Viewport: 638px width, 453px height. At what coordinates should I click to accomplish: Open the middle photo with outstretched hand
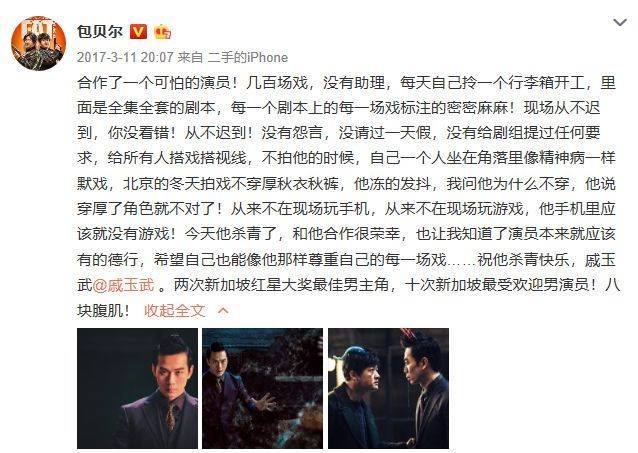[262, 388]
